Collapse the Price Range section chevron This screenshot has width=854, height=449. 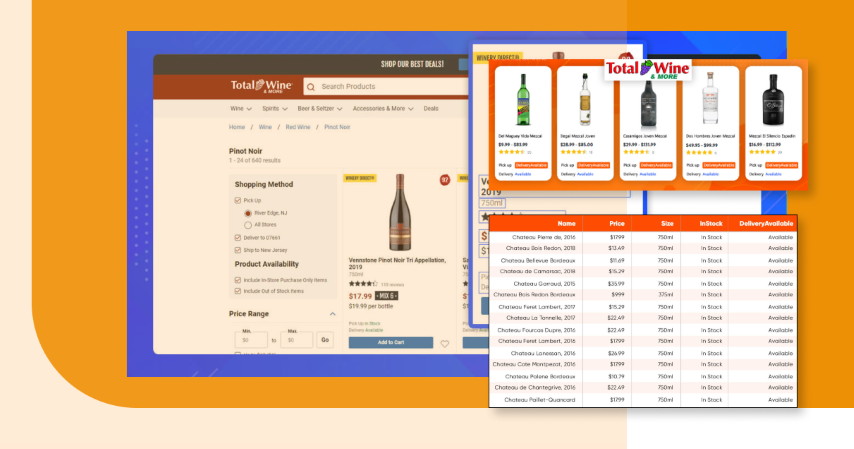(x=332, y=314)
